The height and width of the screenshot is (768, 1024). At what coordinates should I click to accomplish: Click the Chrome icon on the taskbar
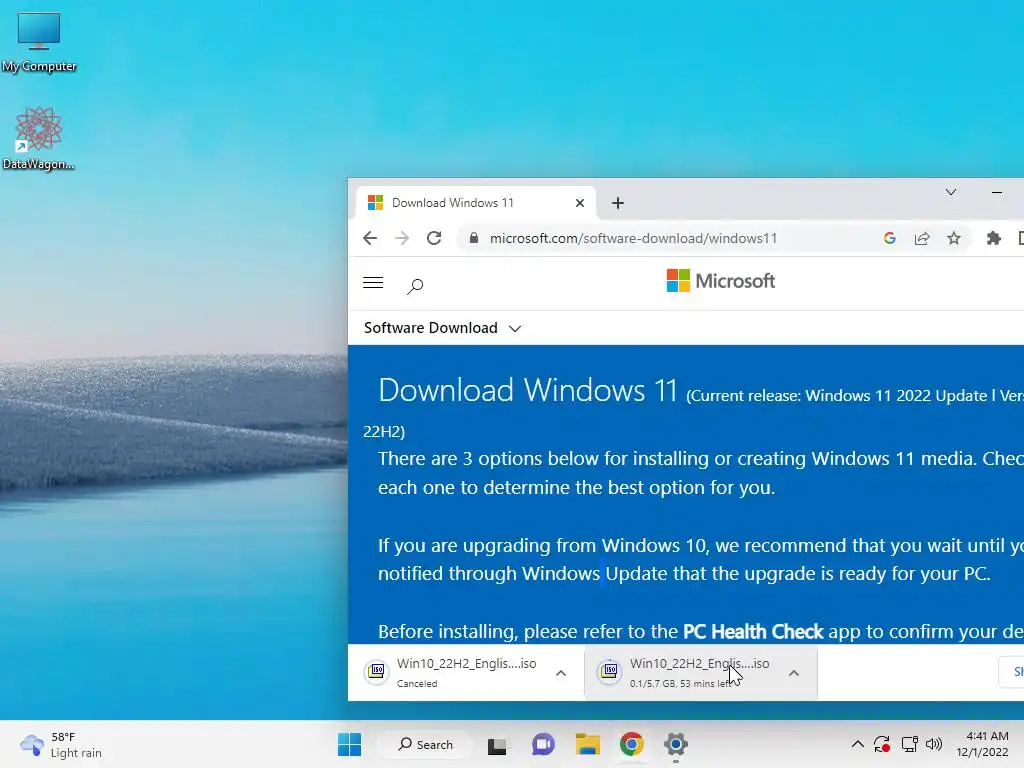(632, 744)
